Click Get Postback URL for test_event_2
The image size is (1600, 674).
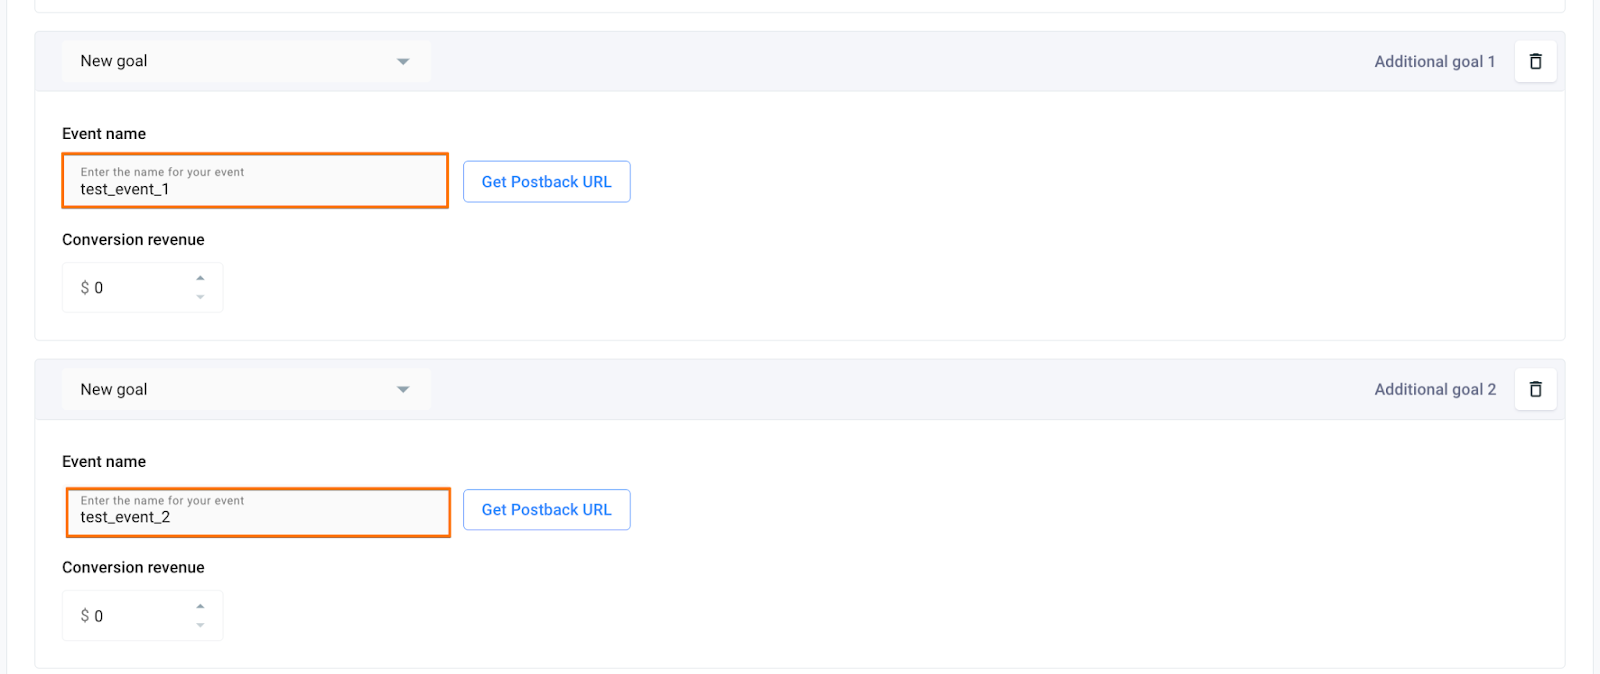[x=546, y=509]
